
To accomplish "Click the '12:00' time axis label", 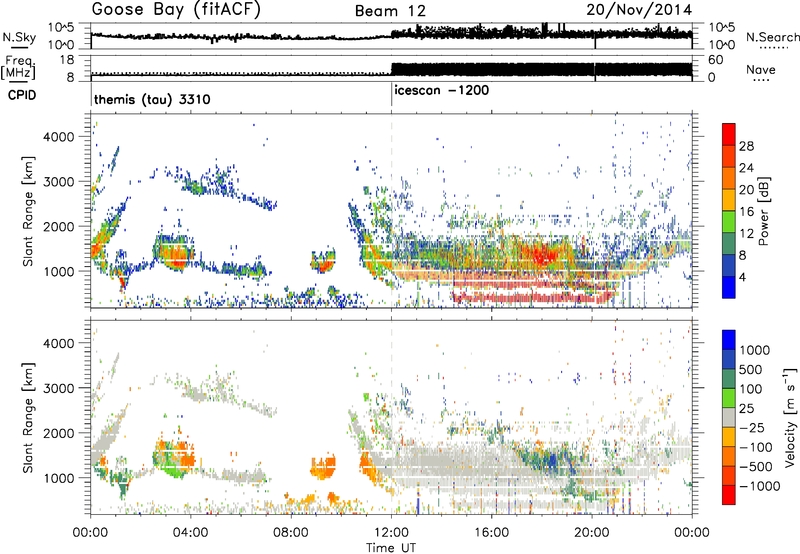I will tap(392, 533).
